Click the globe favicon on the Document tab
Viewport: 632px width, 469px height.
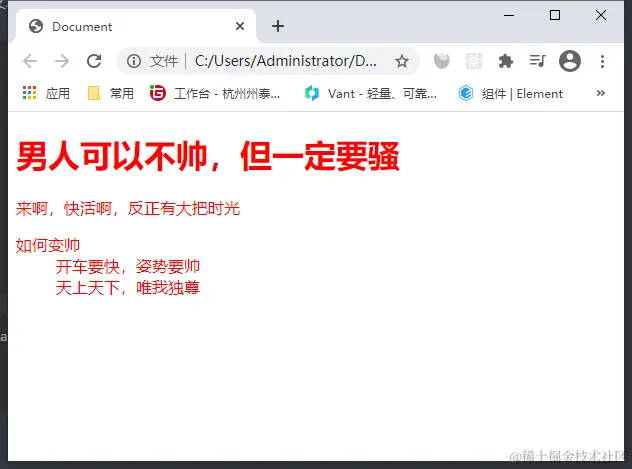coord(36,26)
